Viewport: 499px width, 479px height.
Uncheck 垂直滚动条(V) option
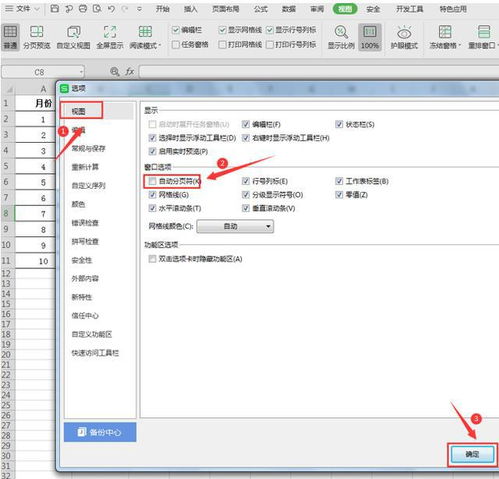(246, 208)
